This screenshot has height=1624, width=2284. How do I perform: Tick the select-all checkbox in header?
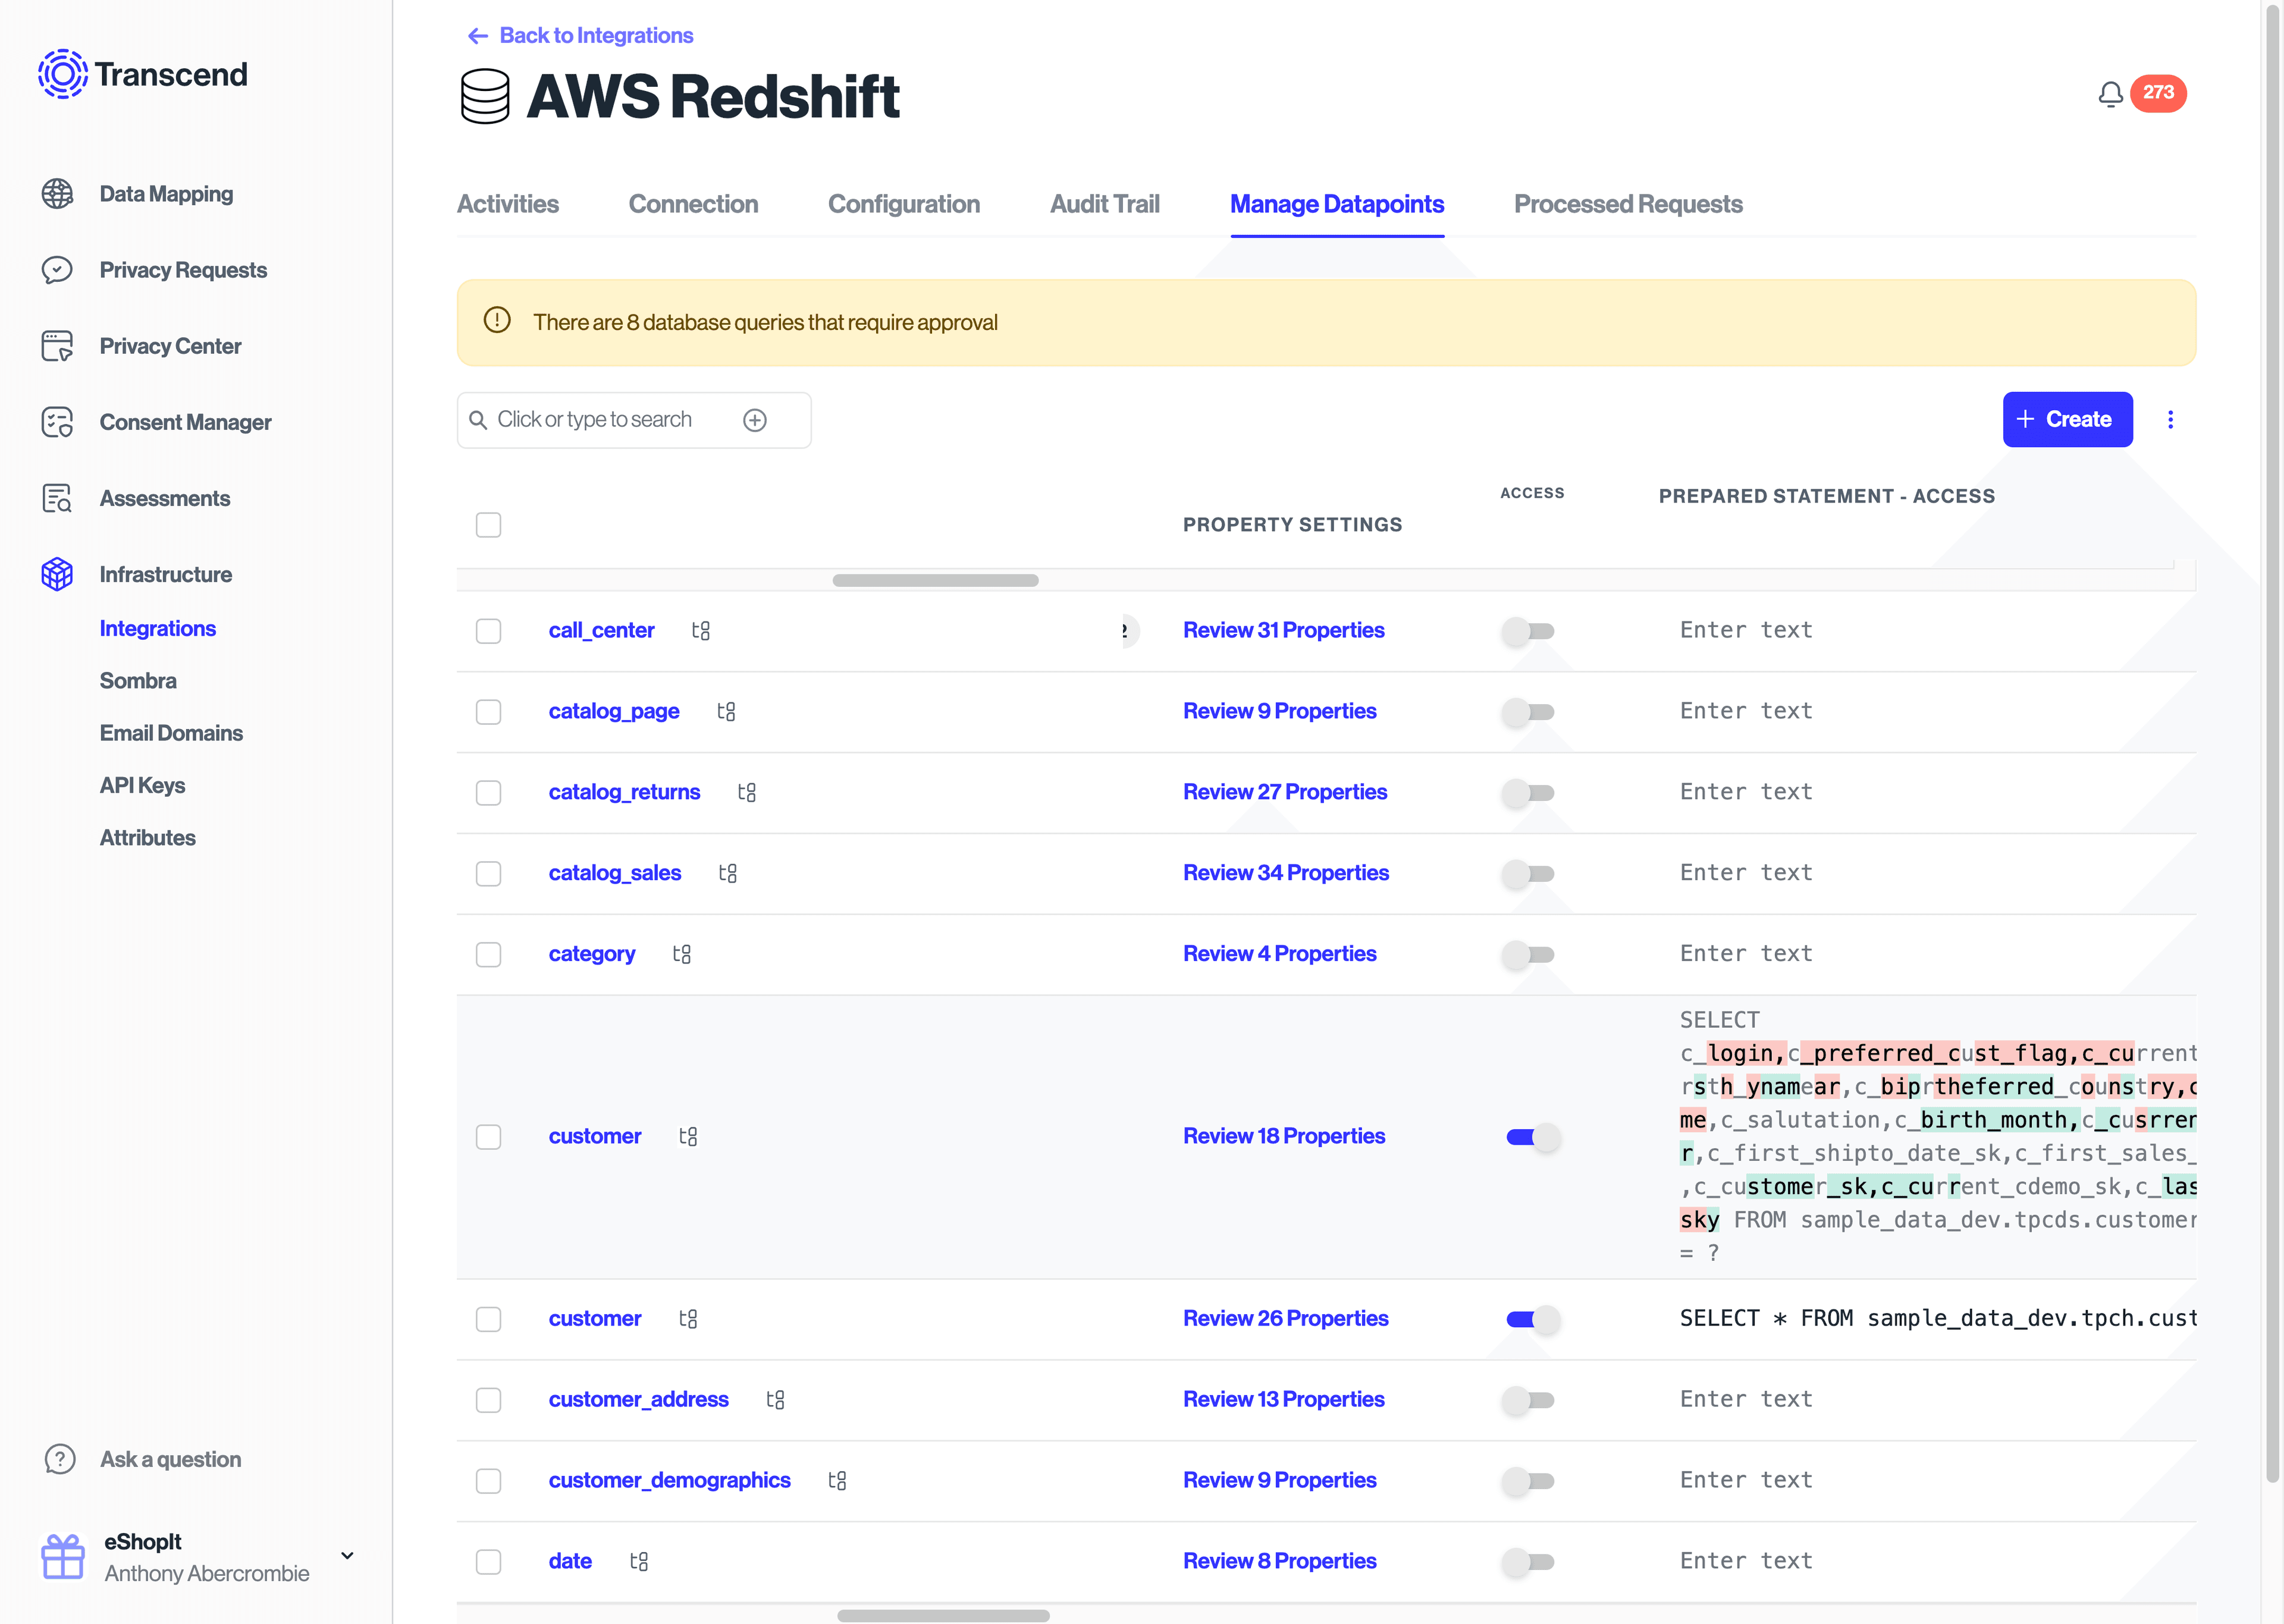[x=488, y=525]
